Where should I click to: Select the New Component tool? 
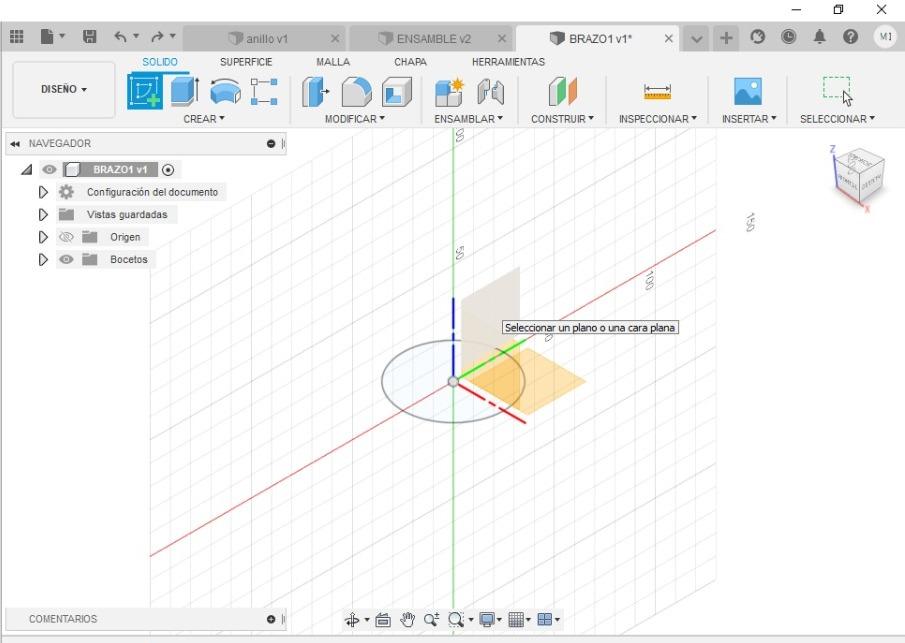click(450, 92)
